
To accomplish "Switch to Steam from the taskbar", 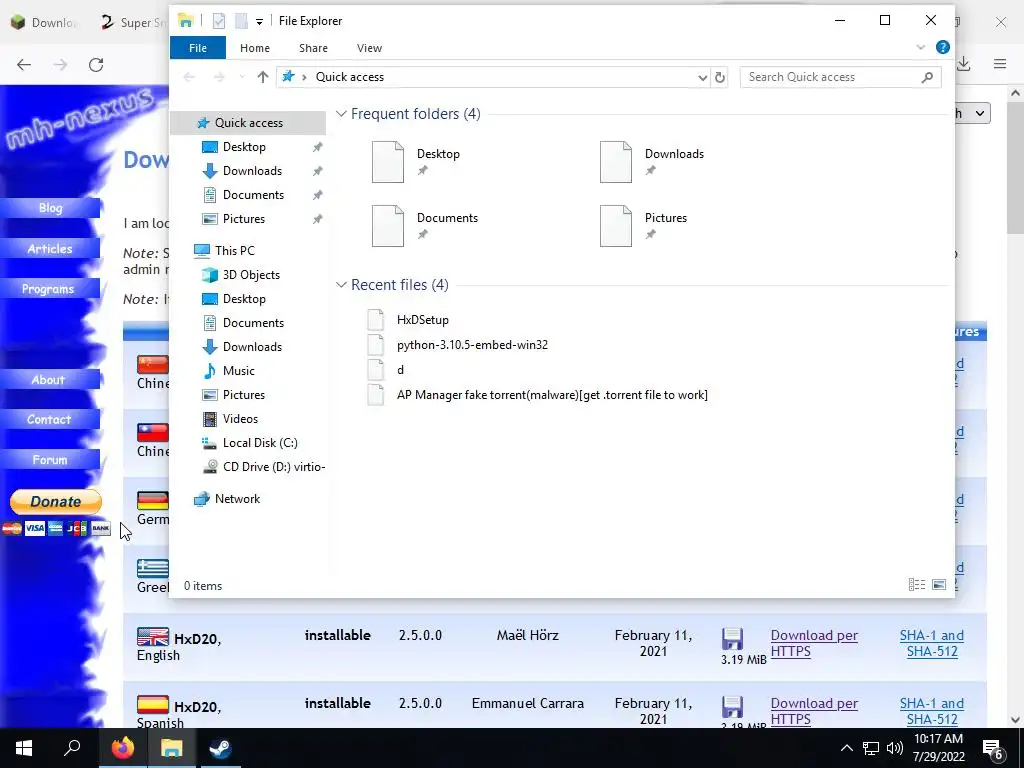I will click(220, 748).
